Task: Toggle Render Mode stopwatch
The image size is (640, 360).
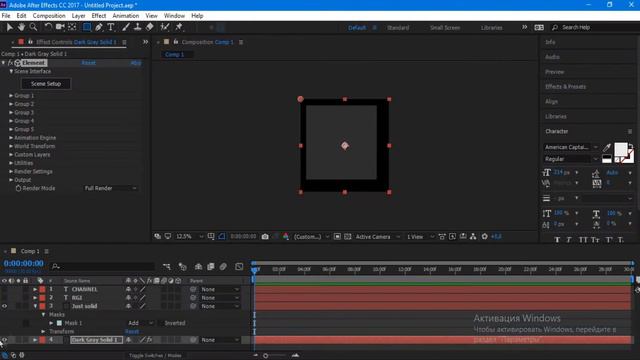Action: (x=18, y=188)
